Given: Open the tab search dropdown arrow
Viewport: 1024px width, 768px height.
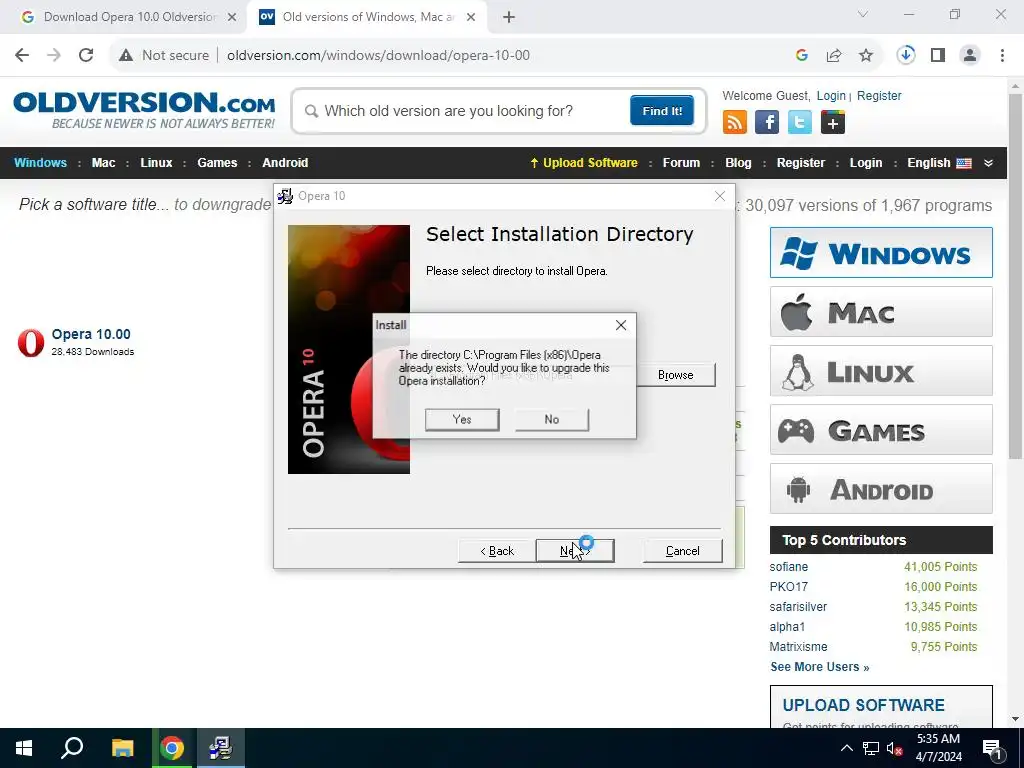Looking at the screenshot, I should click(x=863, y=14).
